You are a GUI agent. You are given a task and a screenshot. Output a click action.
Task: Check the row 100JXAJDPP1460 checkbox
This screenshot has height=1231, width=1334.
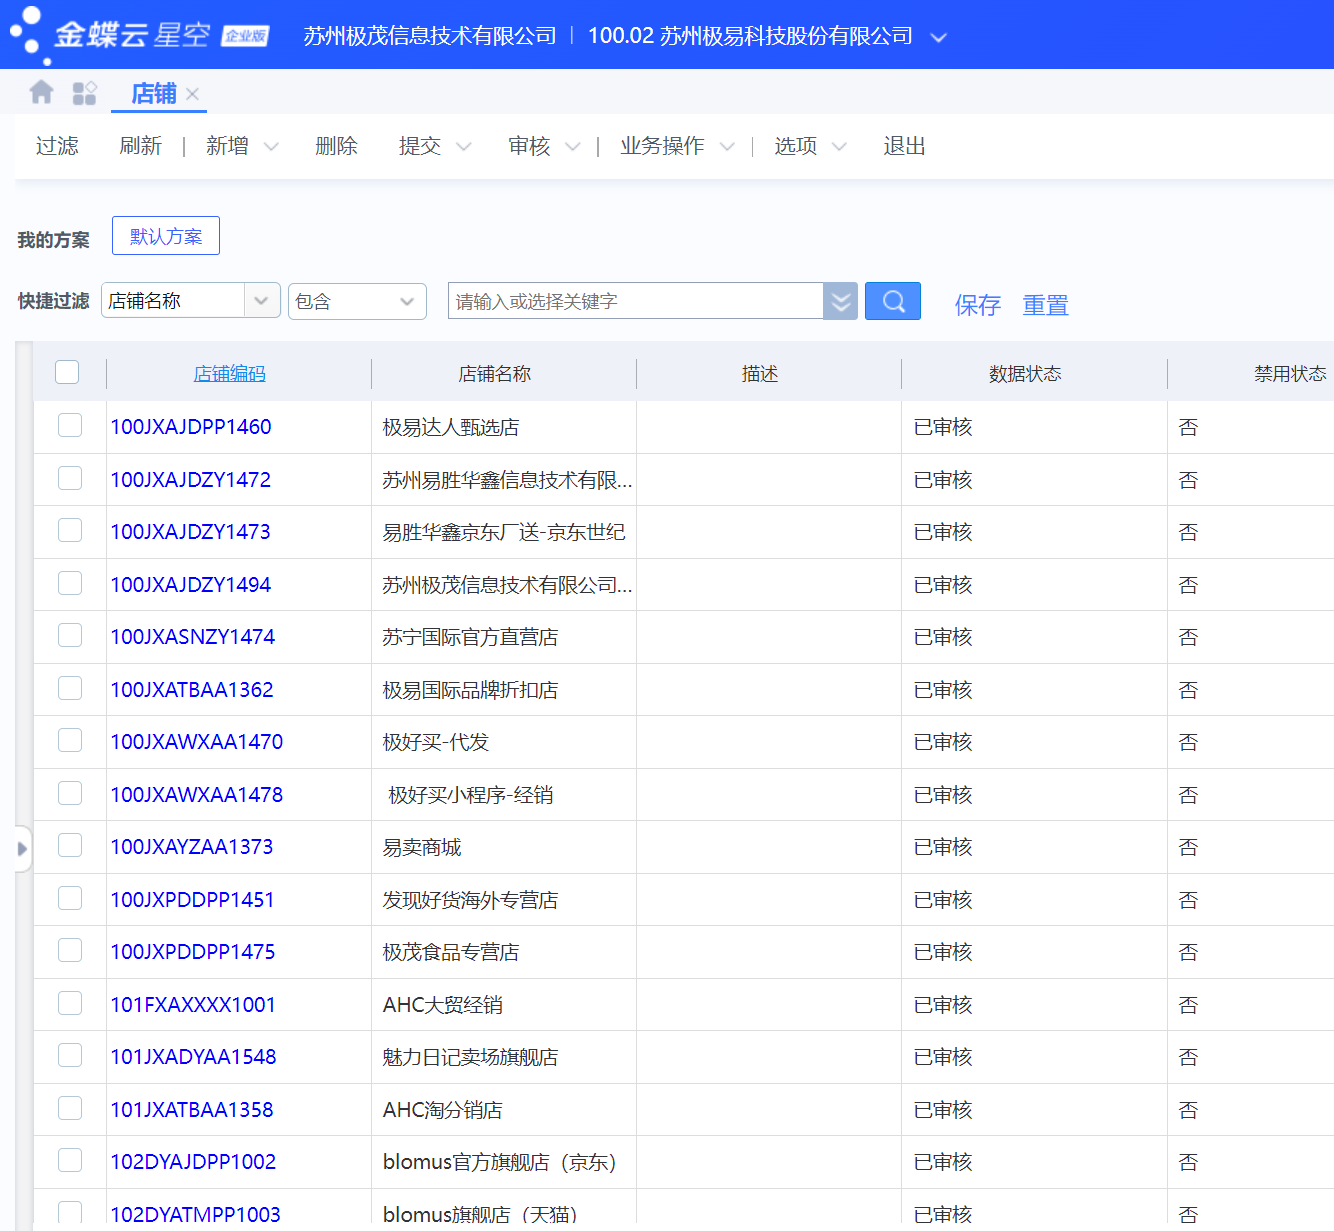(x=70, y=425)
